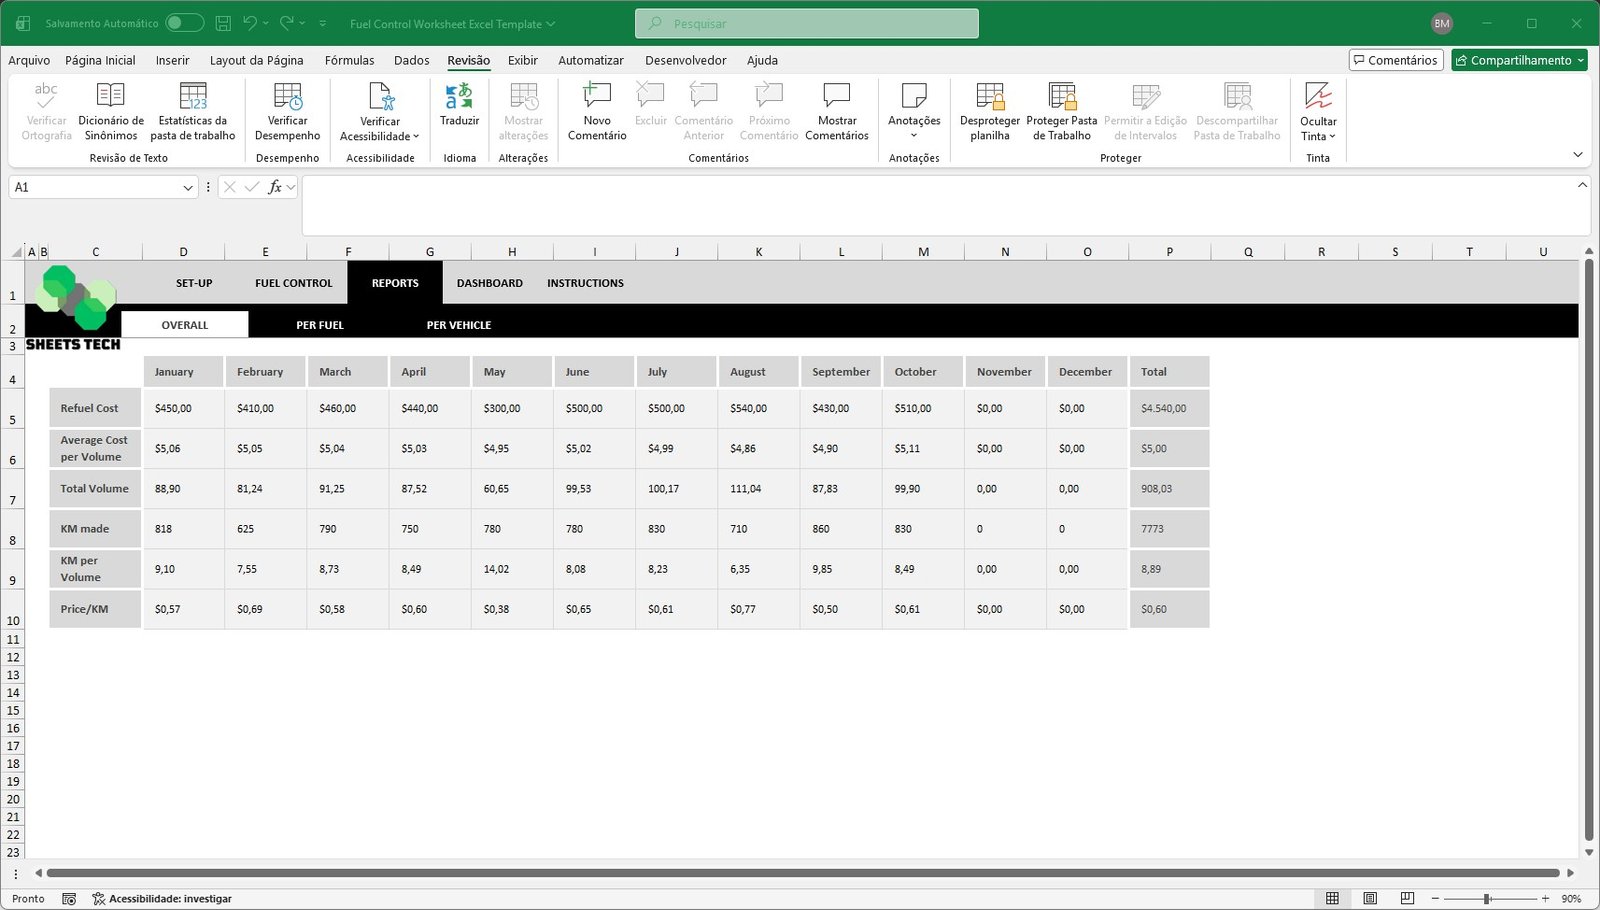The image size is (1600, 910).
Task: Click the Compartilhamento button
Action: [x=1519, y=60]
